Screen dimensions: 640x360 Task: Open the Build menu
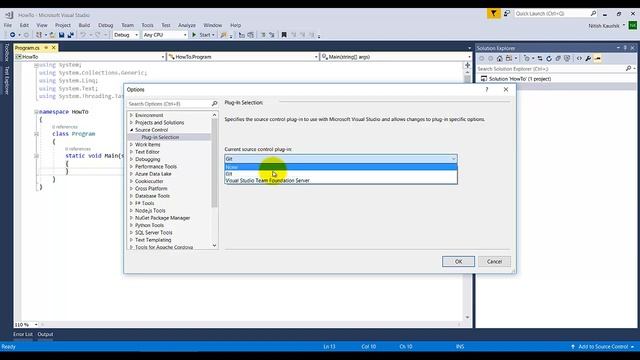pos(84,25)
